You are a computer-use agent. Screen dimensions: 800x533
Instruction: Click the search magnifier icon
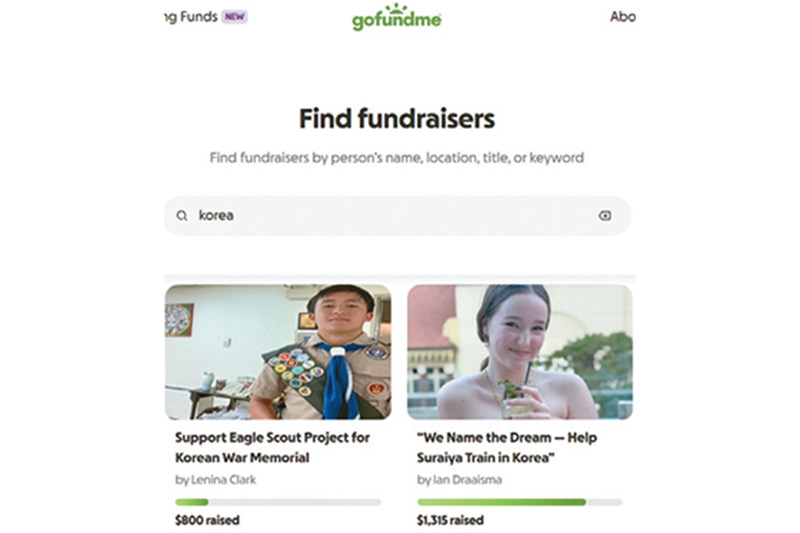(182, 216)
